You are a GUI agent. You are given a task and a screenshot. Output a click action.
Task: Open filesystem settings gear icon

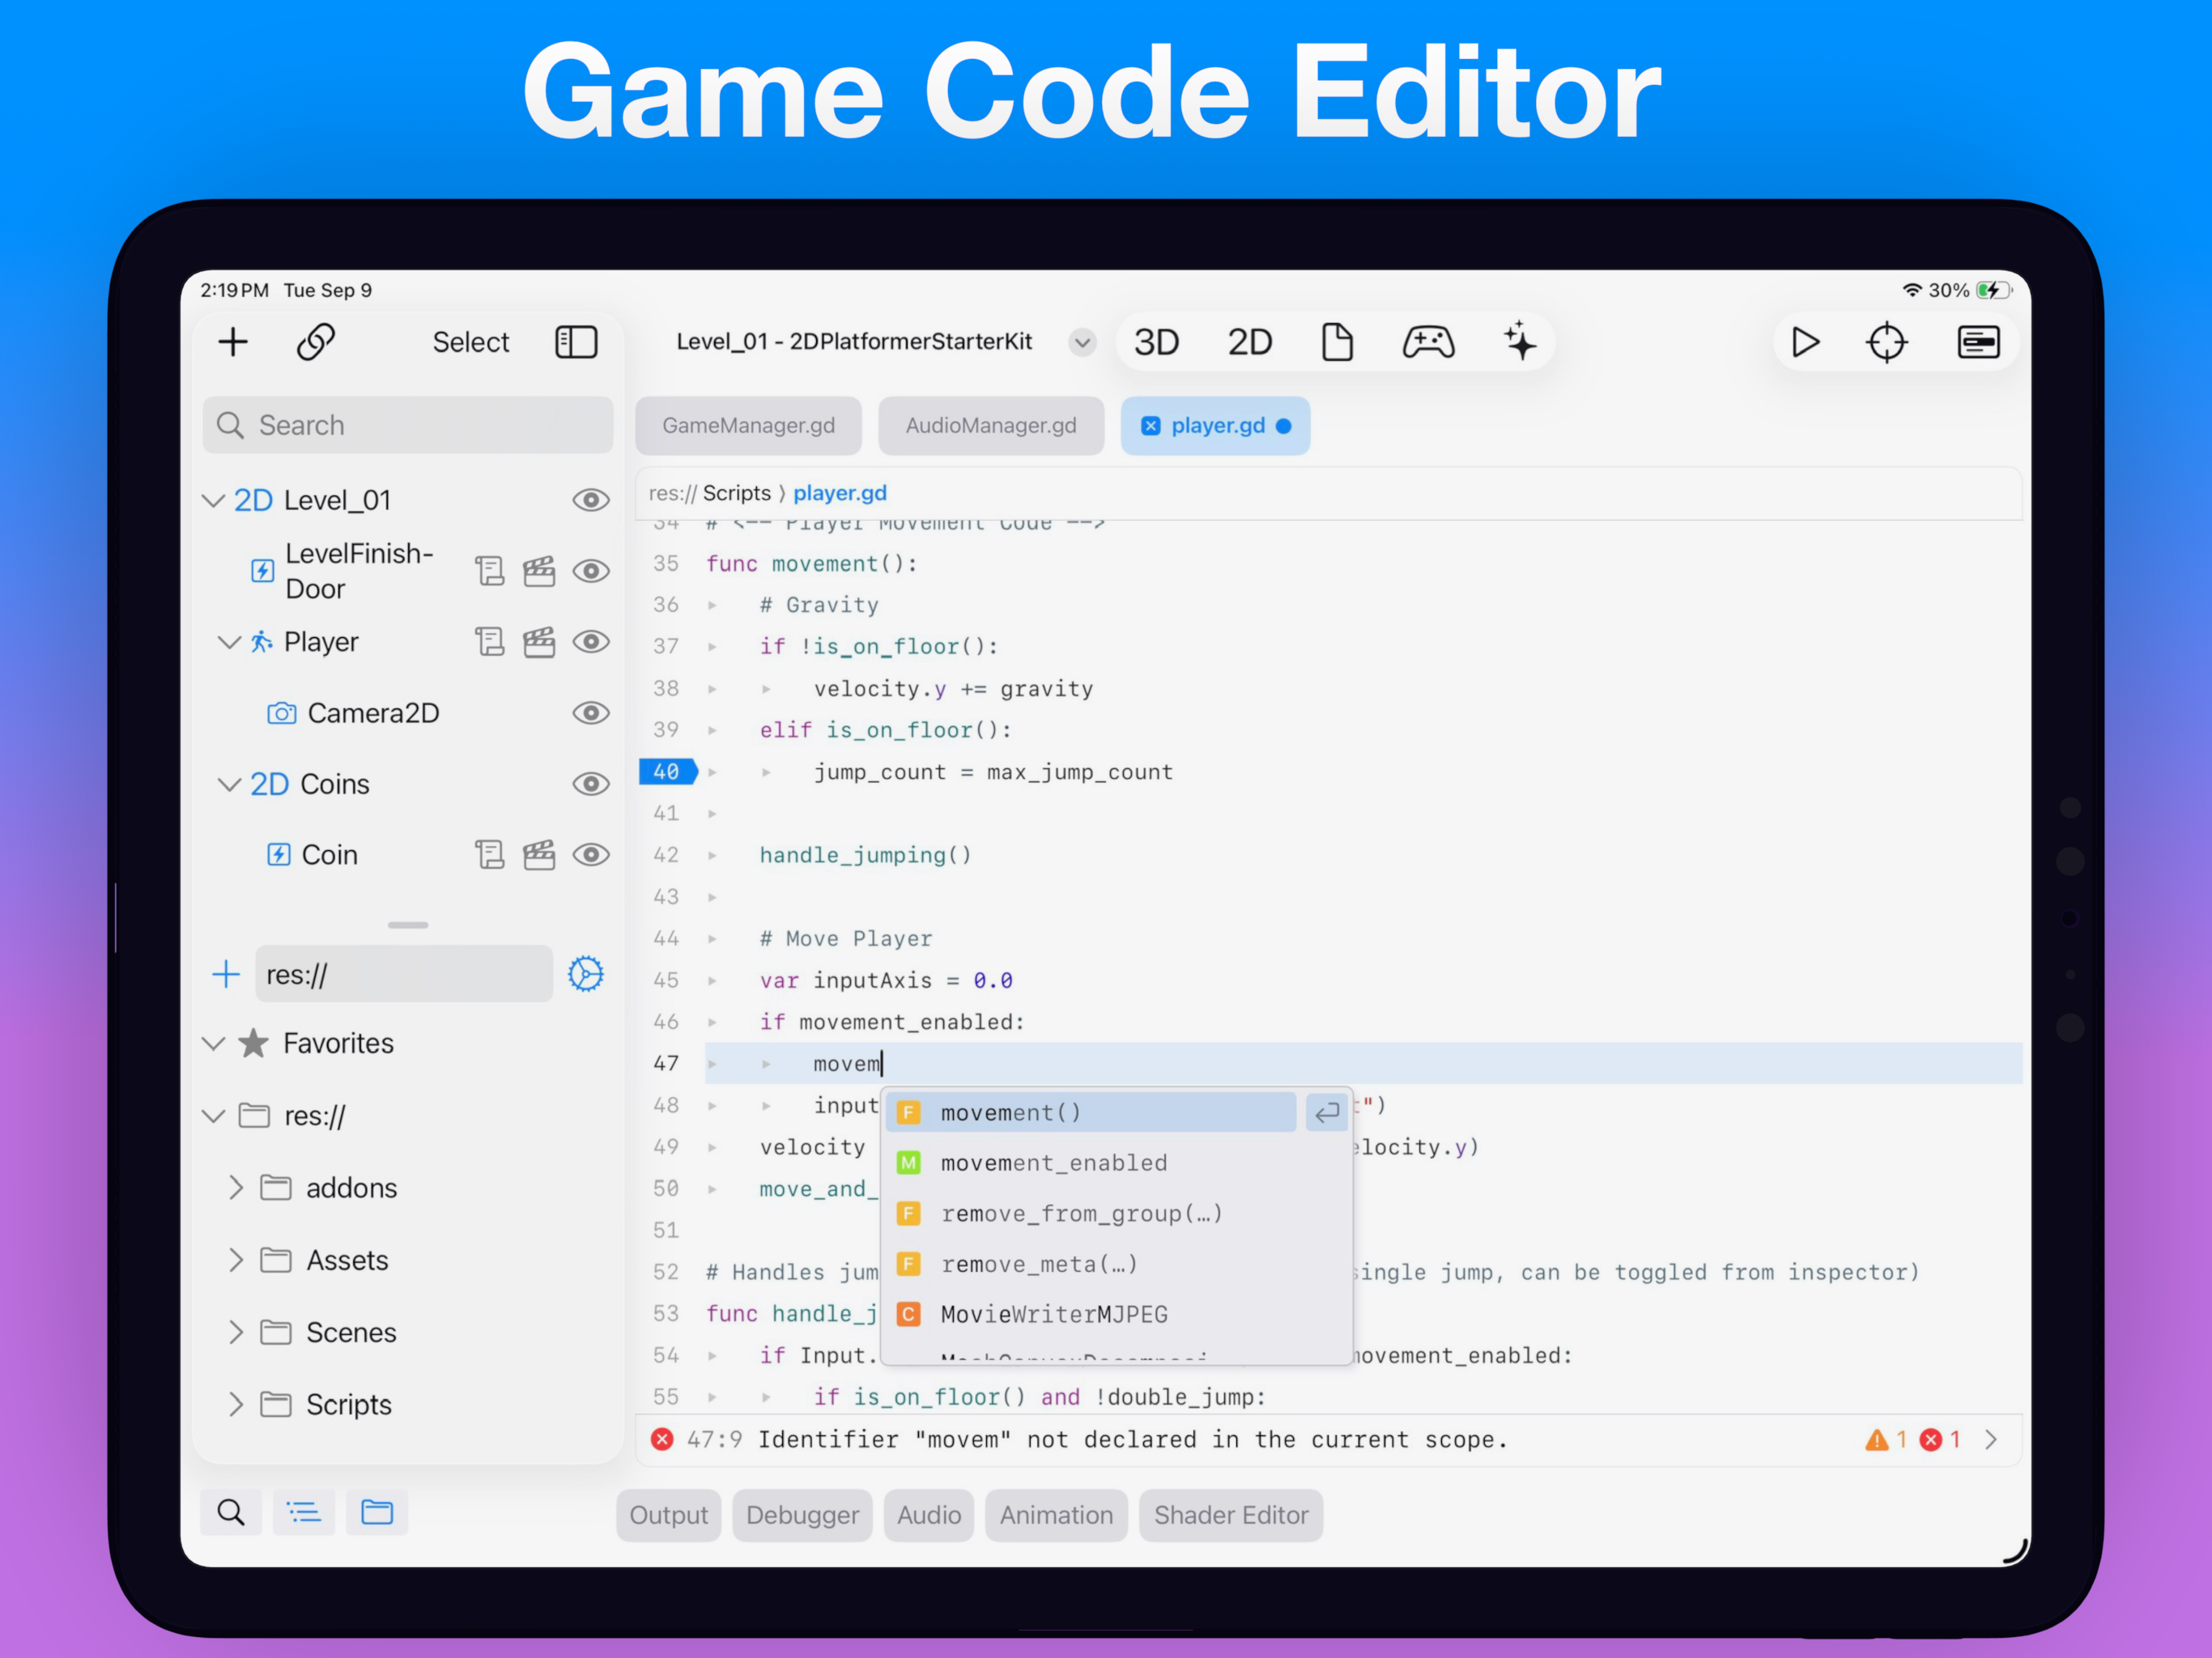coord(586,974)
